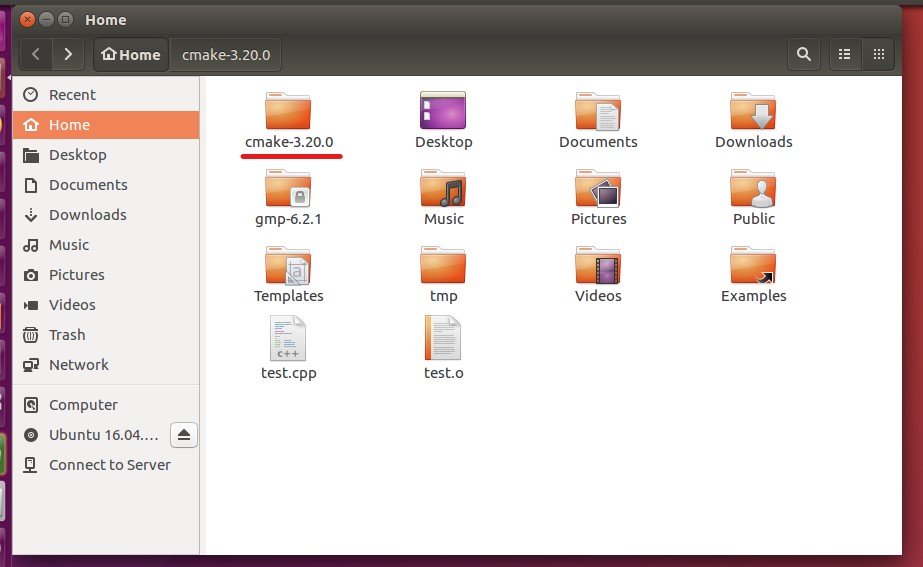Go back with the left arrow button
The image size is (923, 567).
pyautogui.click(x=36, y=54)
